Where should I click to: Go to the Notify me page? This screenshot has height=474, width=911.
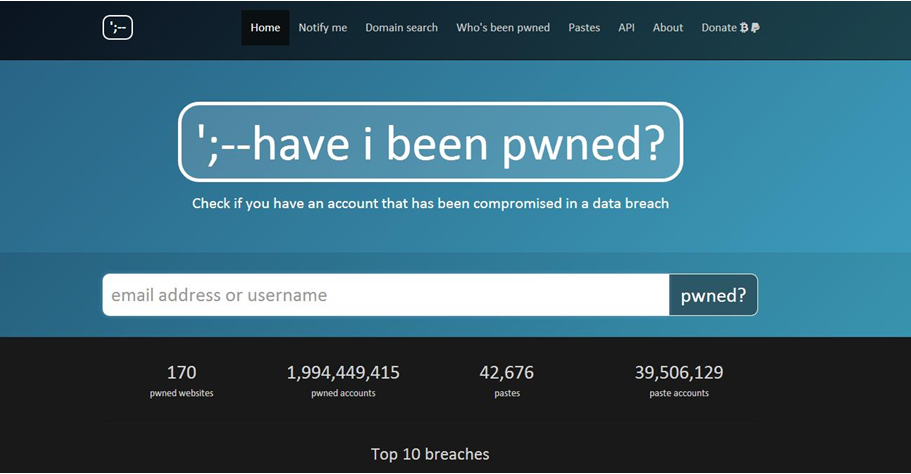(322, 28)
